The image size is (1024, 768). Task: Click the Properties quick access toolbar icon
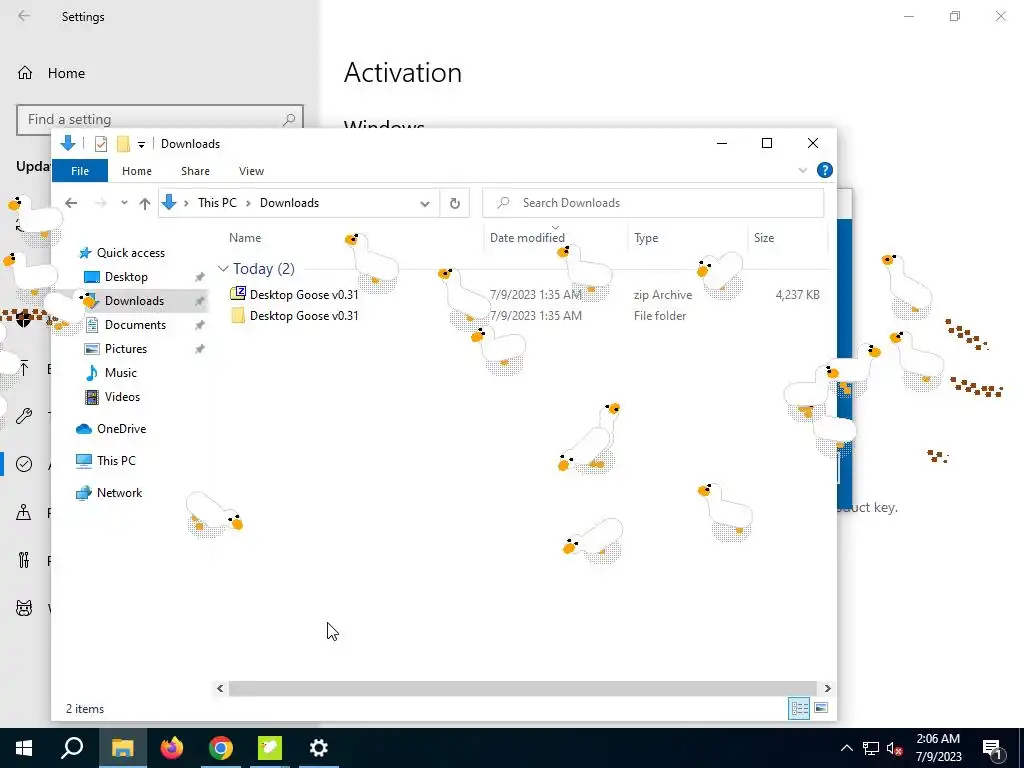pos(101,144)
